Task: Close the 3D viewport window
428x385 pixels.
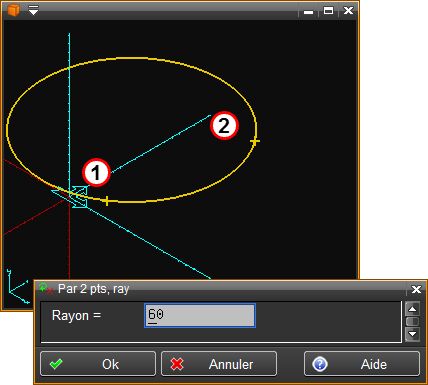Action: pos(348,11)
